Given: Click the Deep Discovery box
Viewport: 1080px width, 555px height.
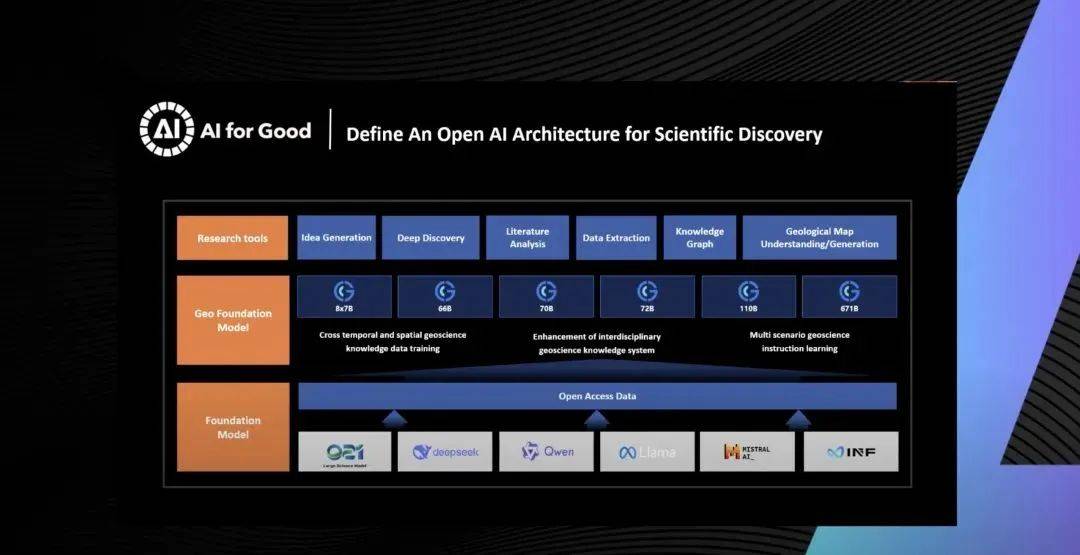Looking at the screenshot, I should click(x=431, y=238).
